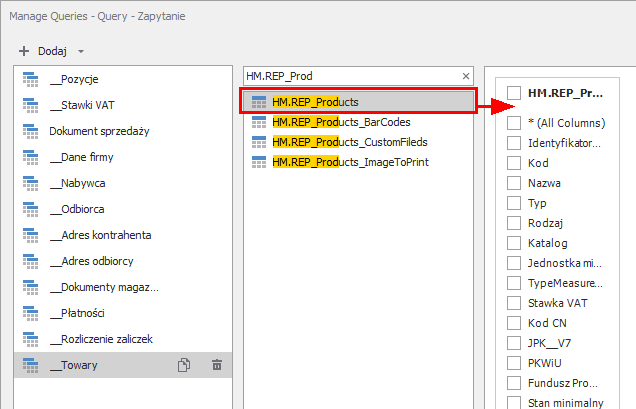Click the table icon beside __Płatności

[30, 313]
